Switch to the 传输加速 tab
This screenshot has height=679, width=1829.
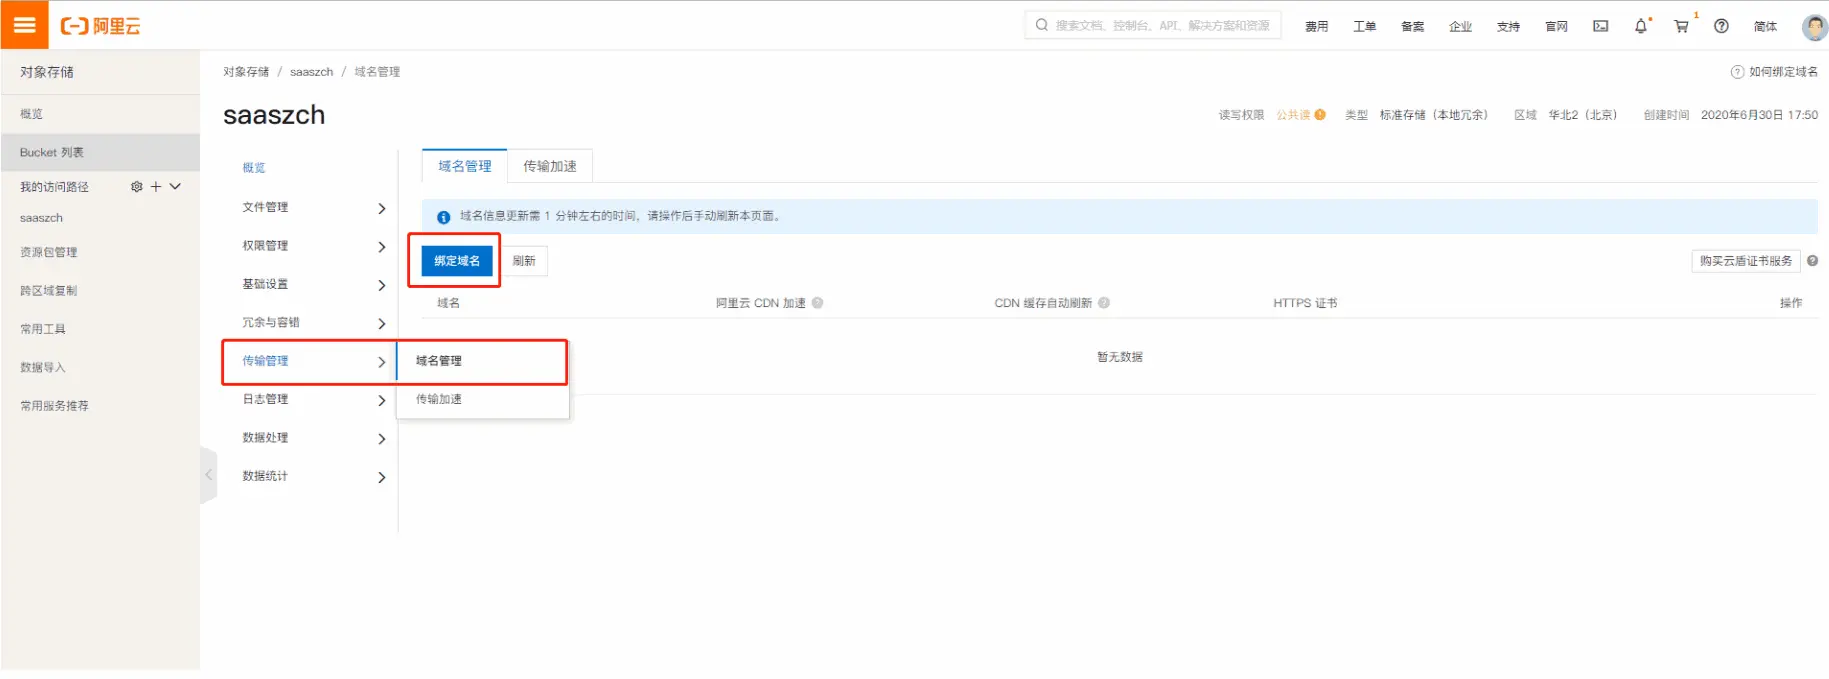(x=549, y=166)
